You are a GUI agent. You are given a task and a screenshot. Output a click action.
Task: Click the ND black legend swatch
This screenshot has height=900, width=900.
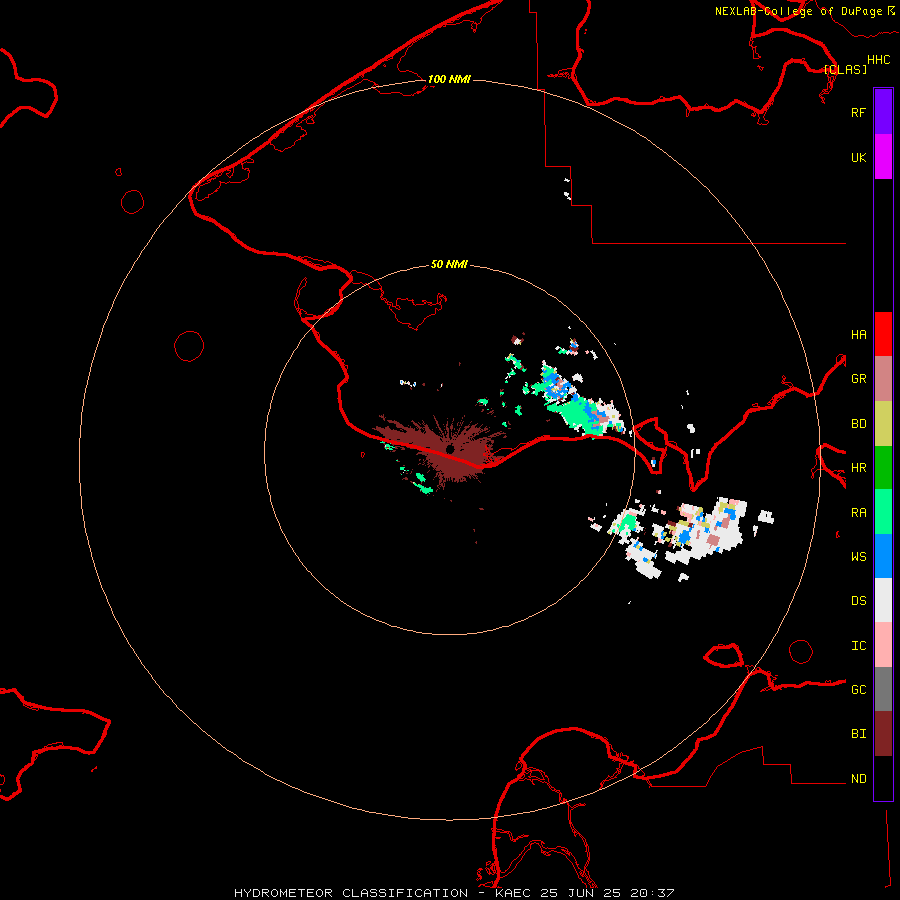883,778
